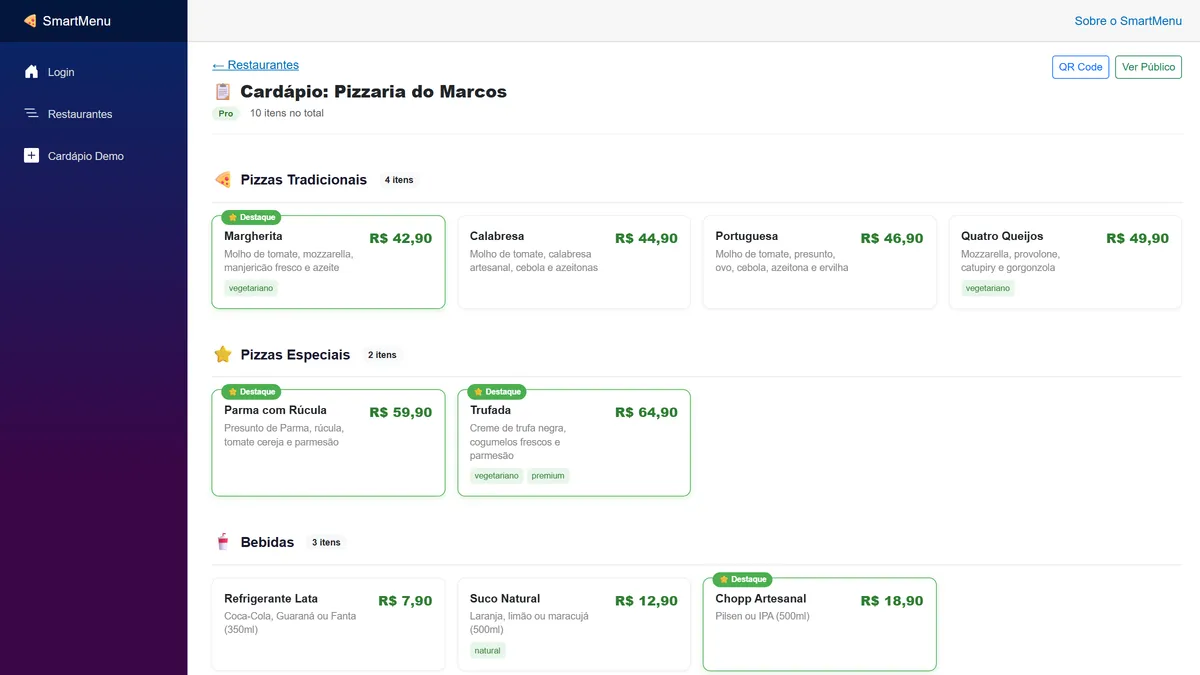Click the Bebidas section heading

(268, 542)
